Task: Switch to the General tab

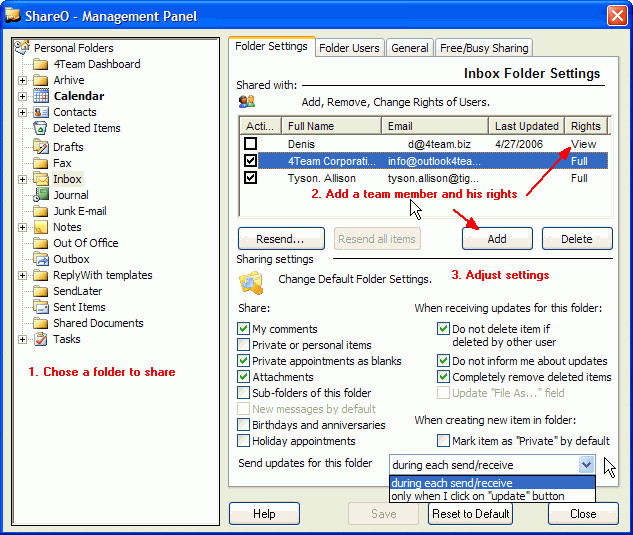Action: (410, 48)
